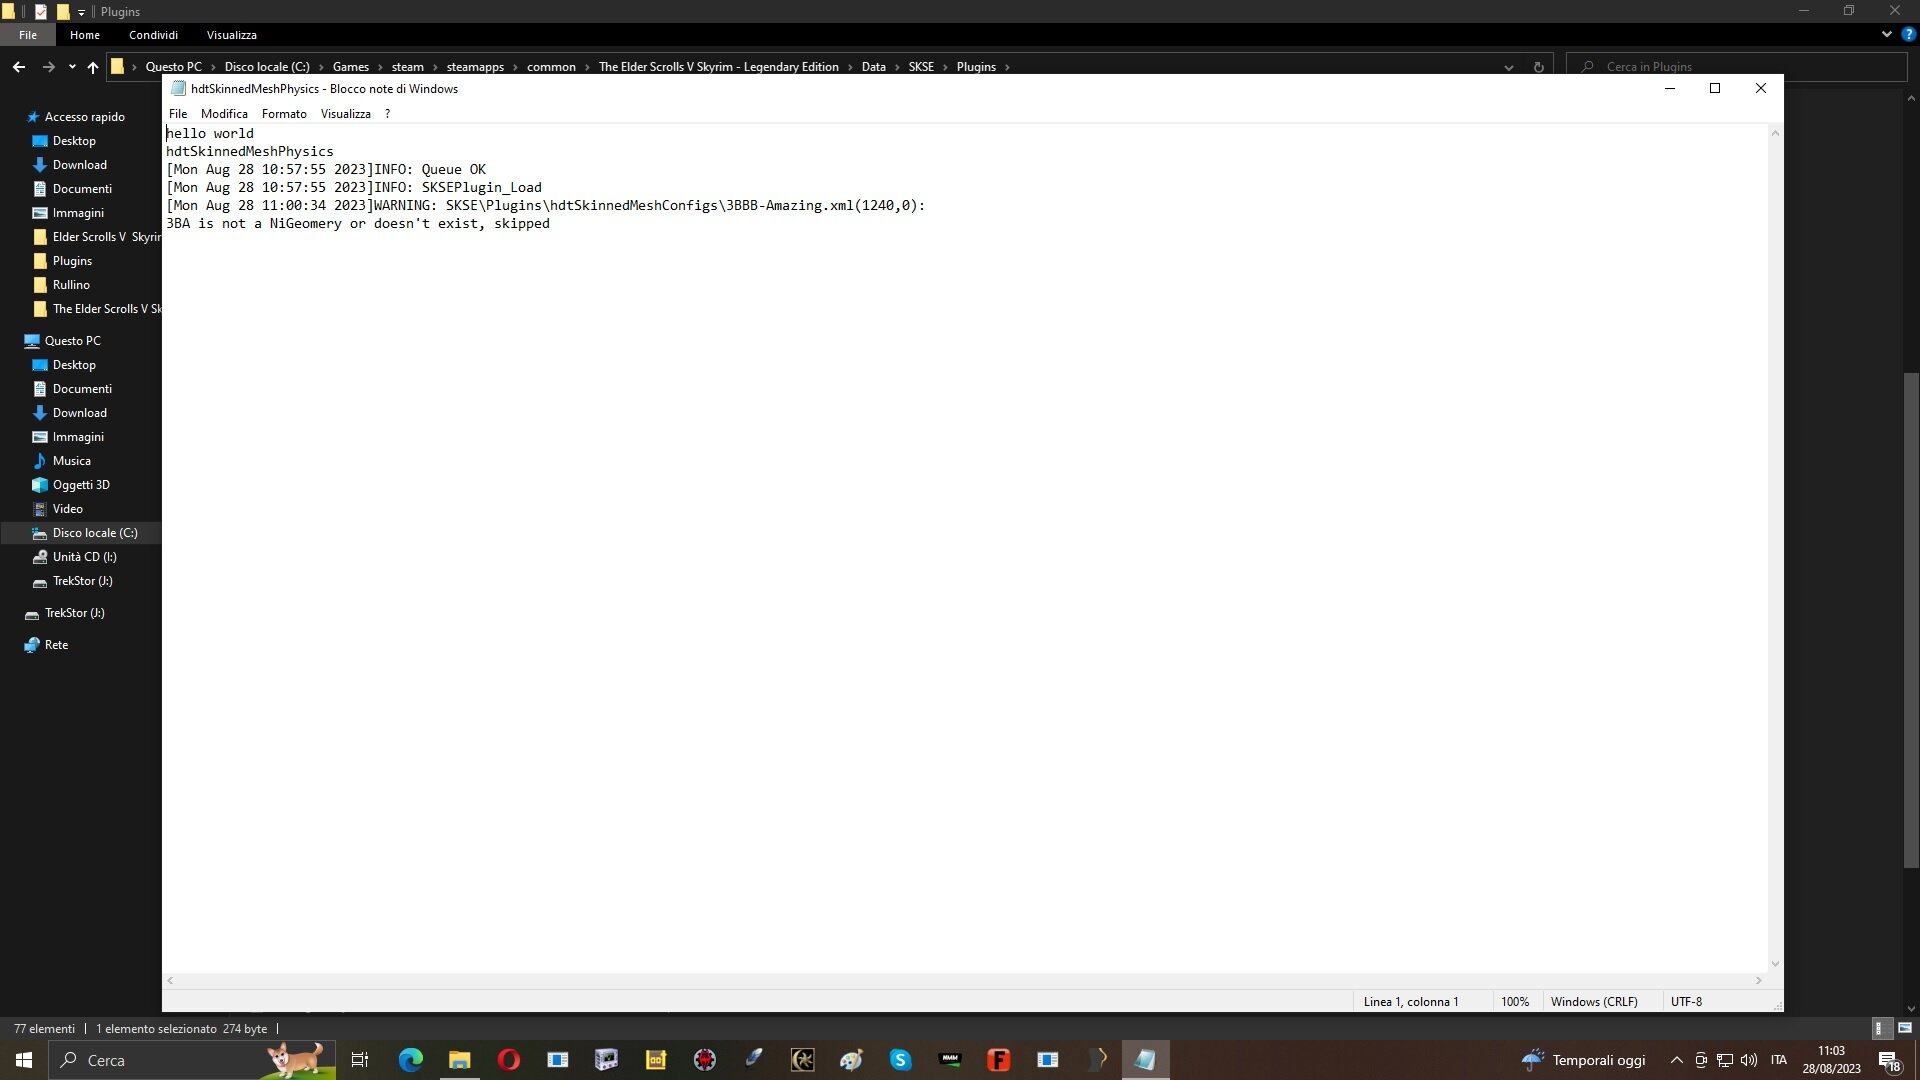Switch Explorer to large thumbnails view icon

tap(1904, 1028)
